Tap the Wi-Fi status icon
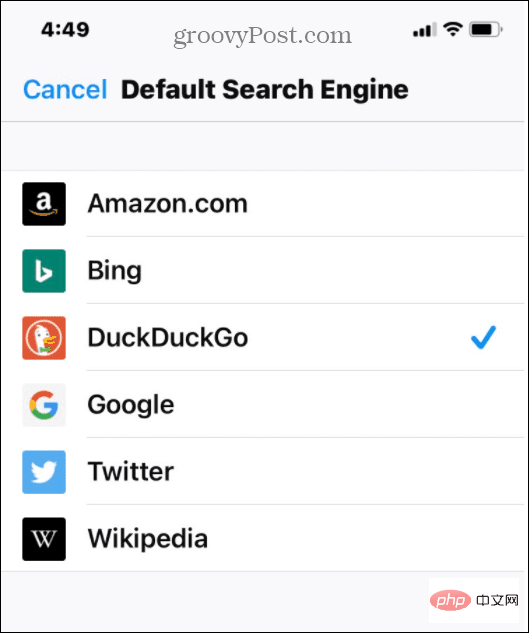The image size is (529, 633). [453, 29]
